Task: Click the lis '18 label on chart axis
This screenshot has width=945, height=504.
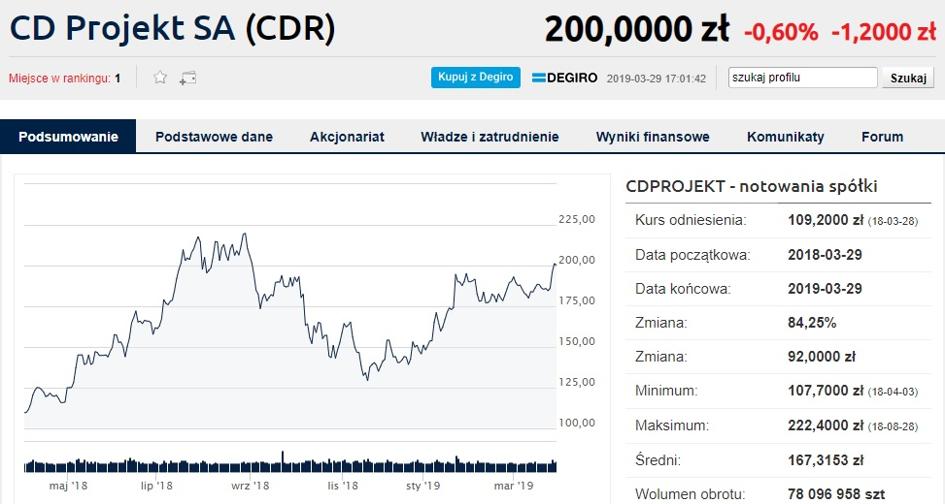Action: tap(342, 486)
